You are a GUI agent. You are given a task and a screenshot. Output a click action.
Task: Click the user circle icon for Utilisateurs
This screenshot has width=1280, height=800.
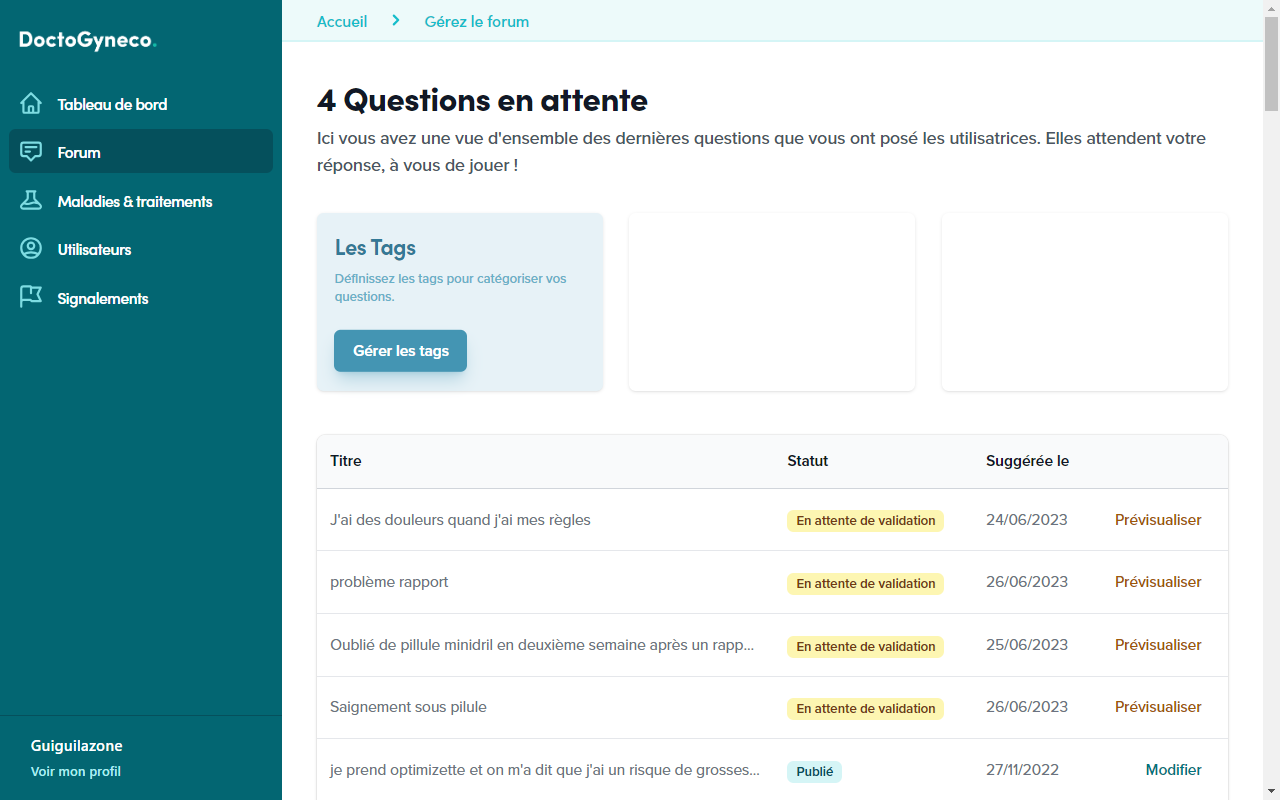[31, 249]
